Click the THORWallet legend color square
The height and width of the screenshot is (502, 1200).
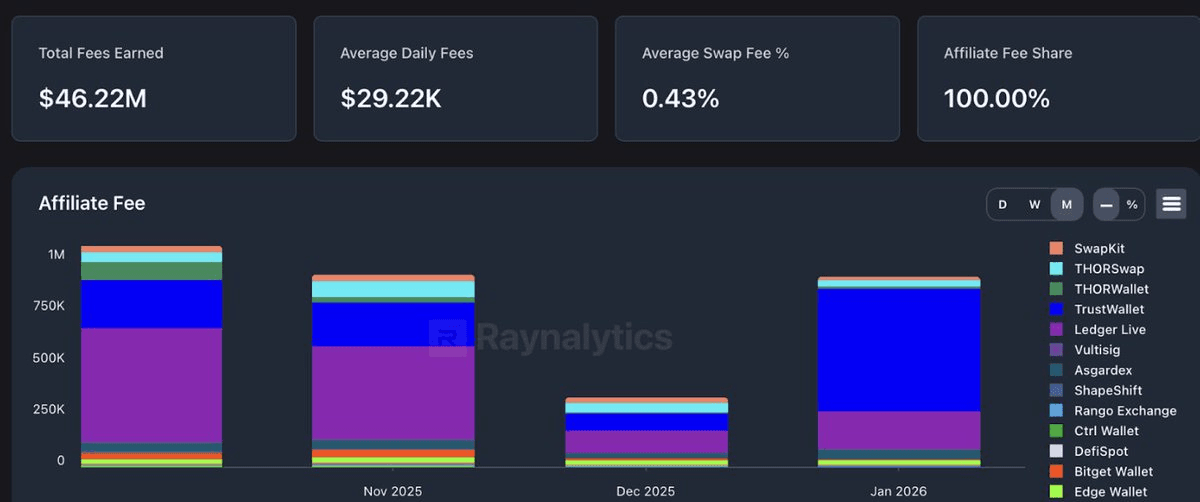1056,289
